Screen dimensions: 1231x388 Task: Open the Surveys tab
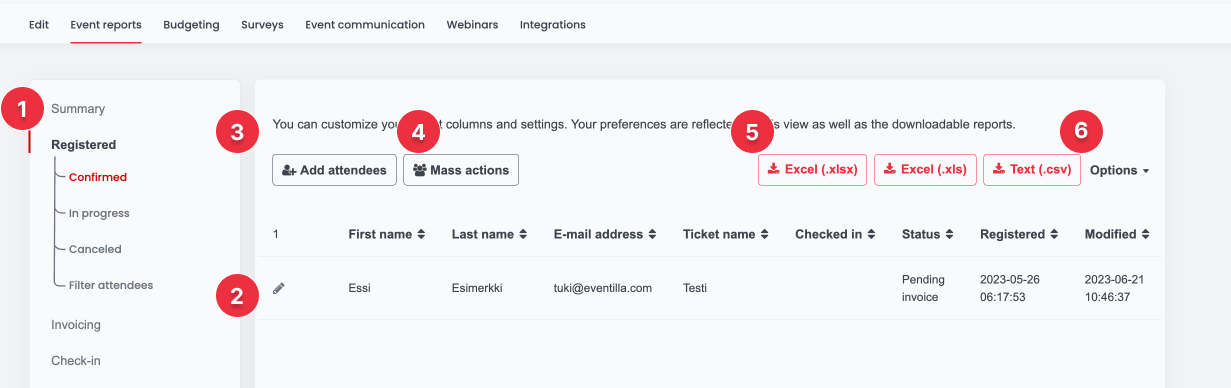[262, 24]
